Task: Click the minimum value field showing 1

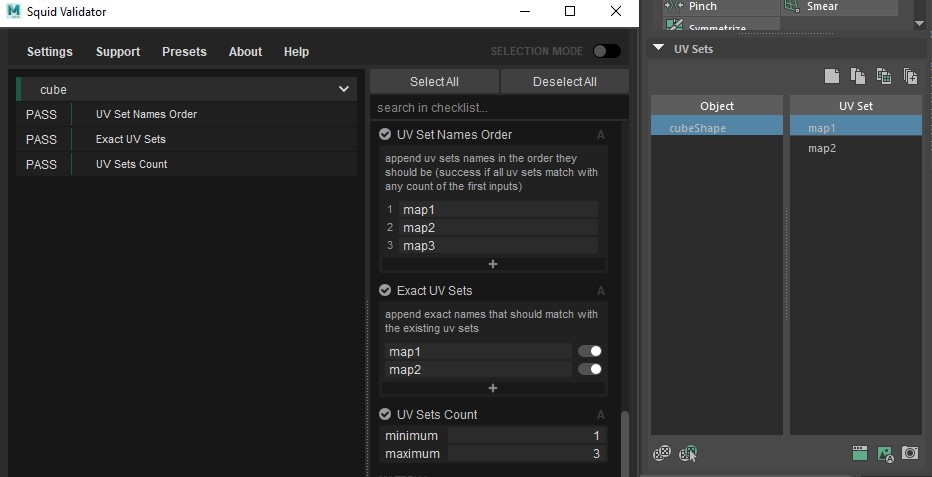Action: point(527,435)
